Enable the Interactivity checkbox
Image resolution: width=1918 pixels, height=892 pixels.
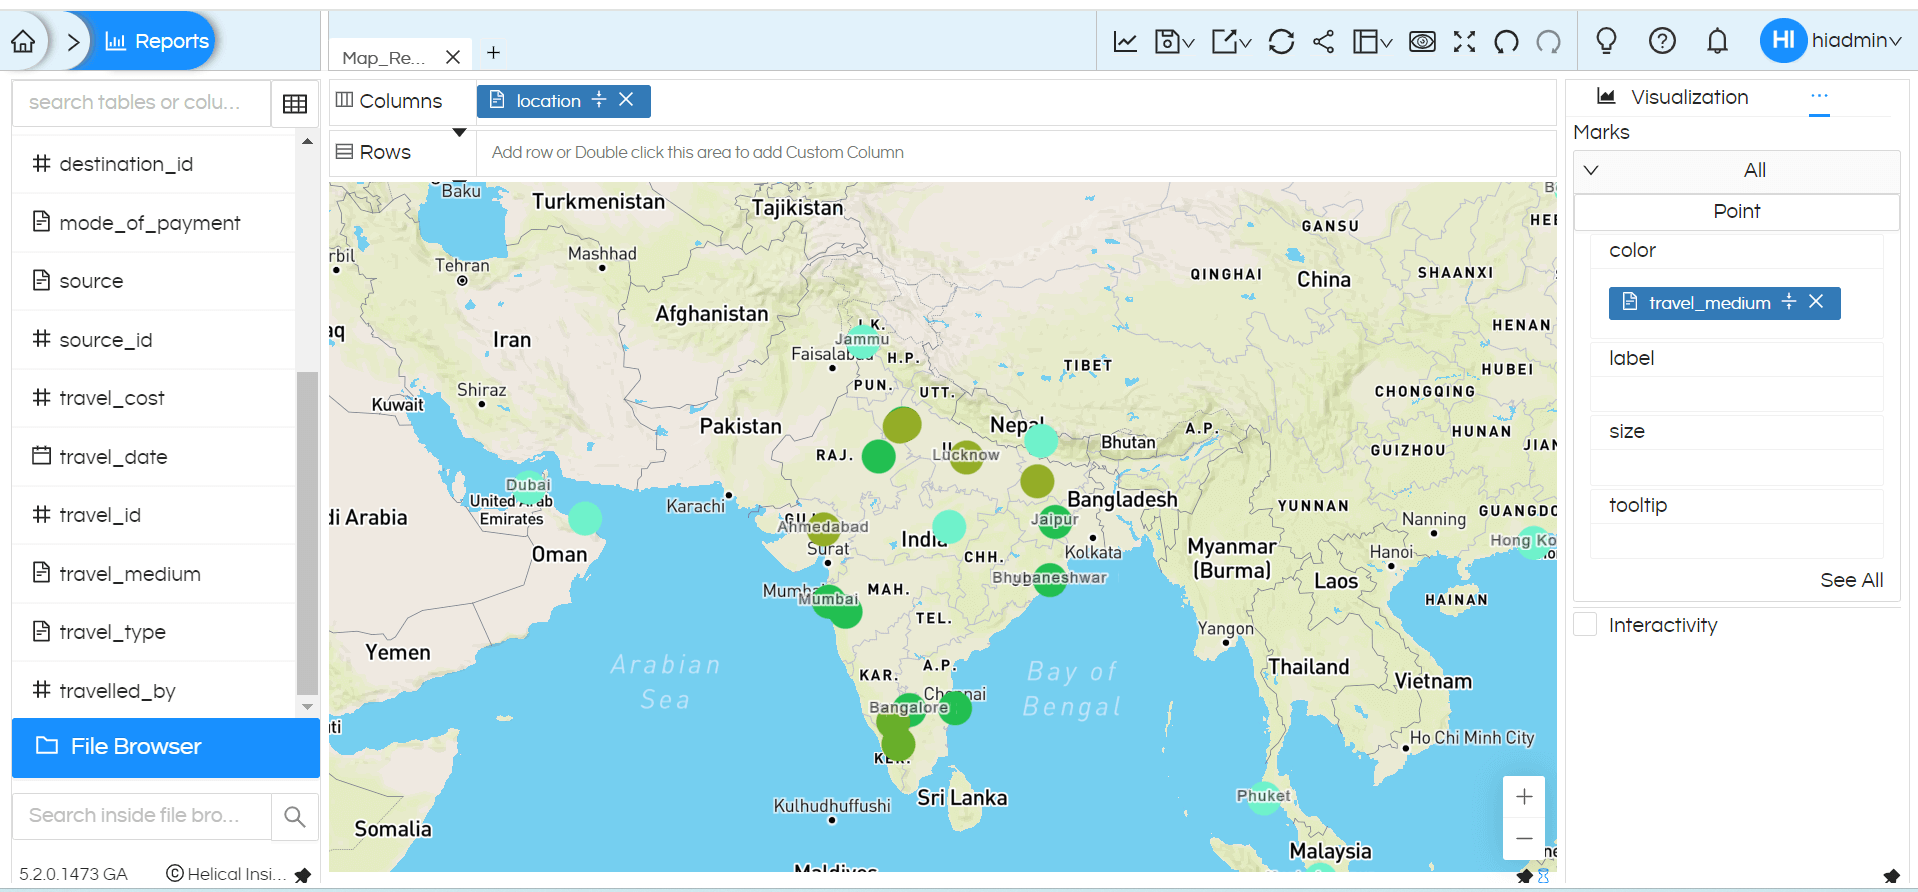tap(1585, 625)
